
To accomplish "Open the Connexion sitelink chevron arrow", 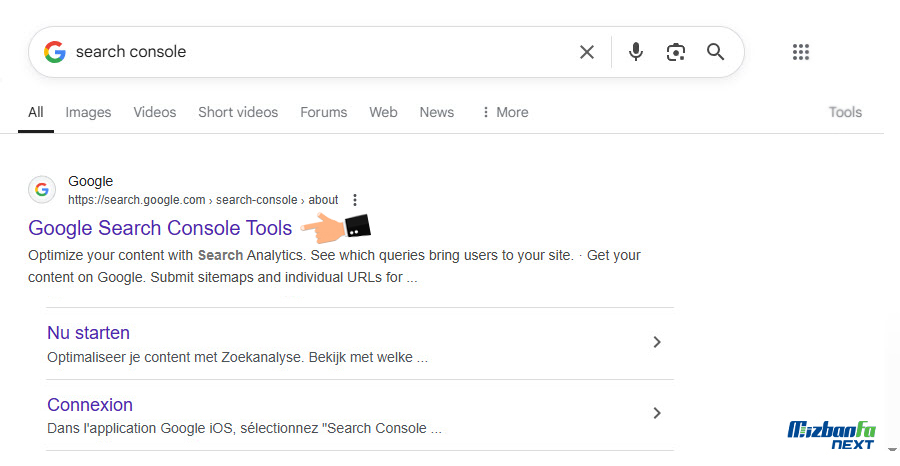I will 657,413.
